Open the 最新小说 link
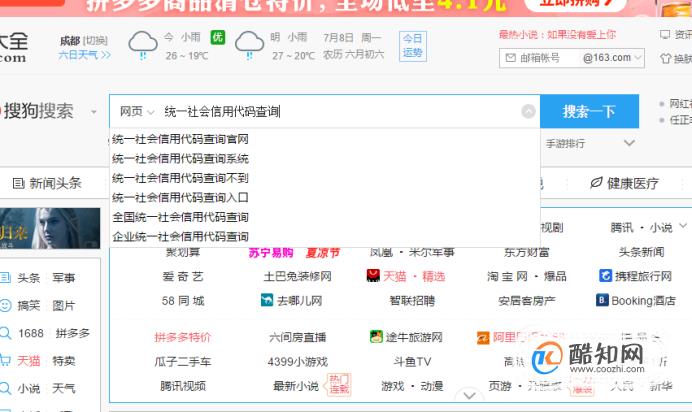692x412 pixels. click(296, 386)
